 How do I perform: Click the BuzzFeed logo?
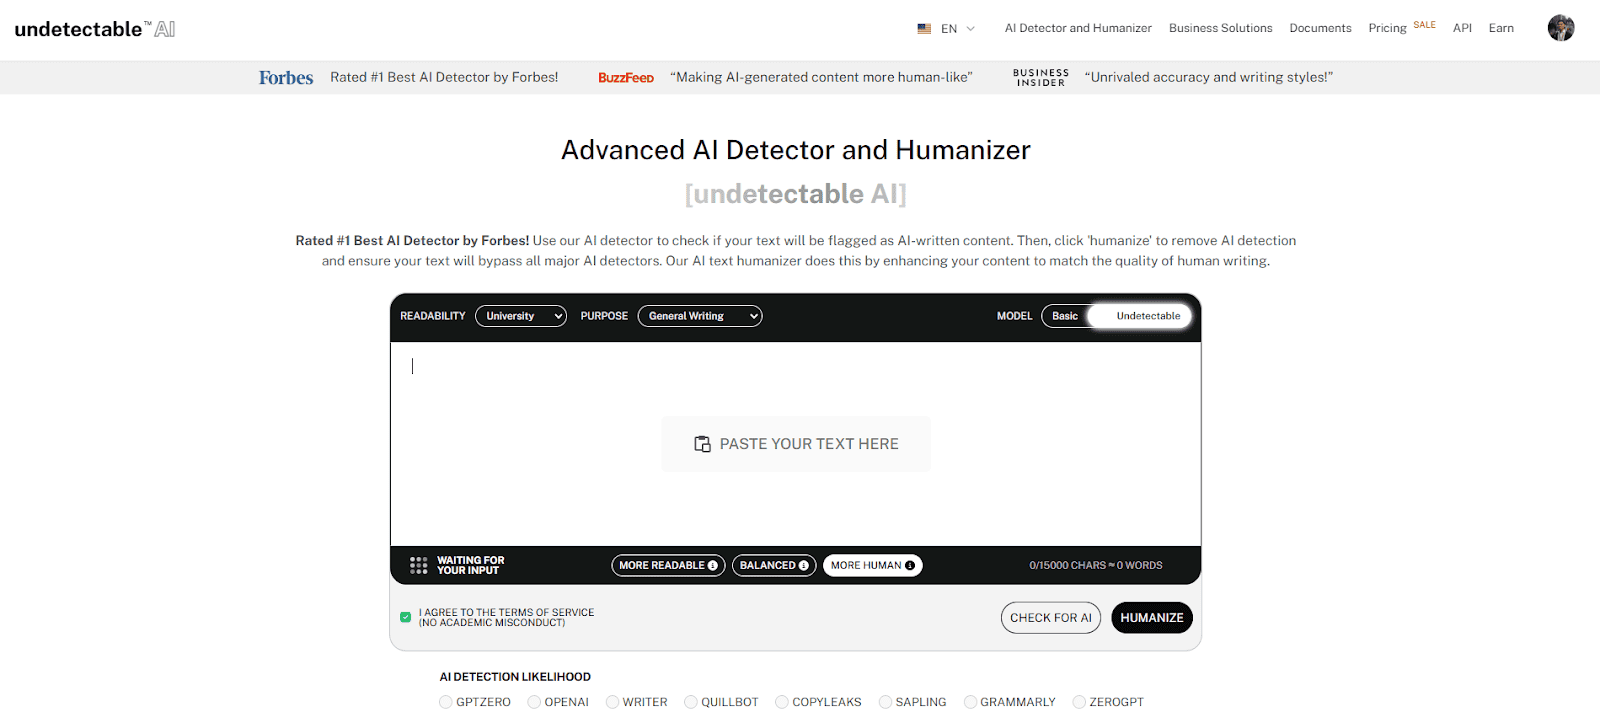626,78
